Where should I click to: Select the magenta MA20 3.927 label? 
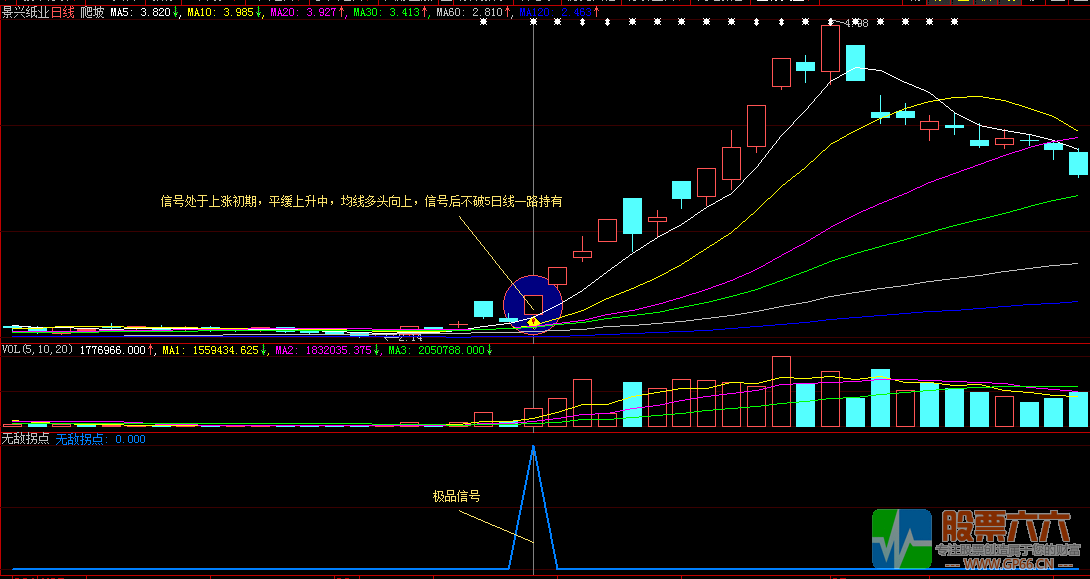pos(308,13)
